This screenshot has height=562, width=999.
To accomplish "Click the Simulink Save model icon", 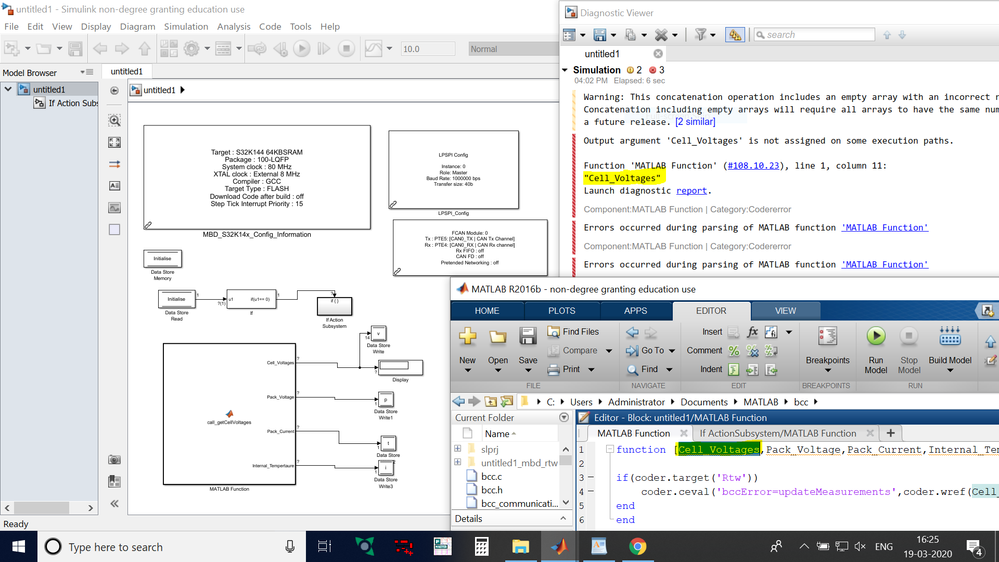I will pyautogui.click(x=75, y=48).
